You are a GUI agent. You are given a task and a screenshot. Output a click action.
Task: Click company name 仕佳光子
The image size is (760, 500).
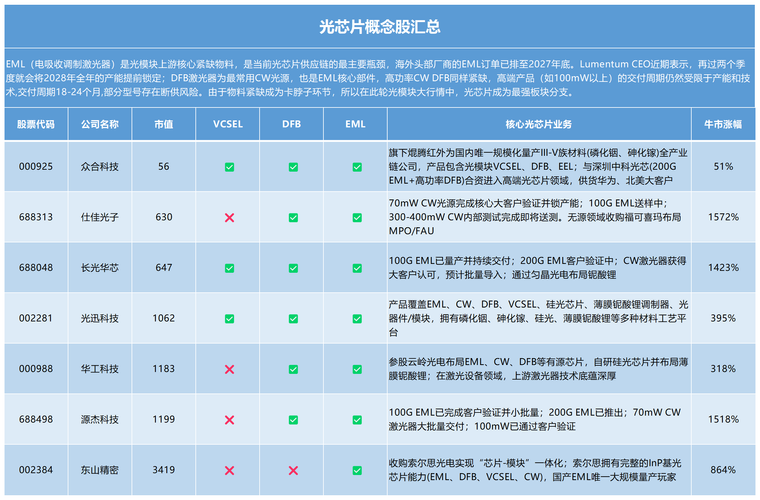coord(100,217)
